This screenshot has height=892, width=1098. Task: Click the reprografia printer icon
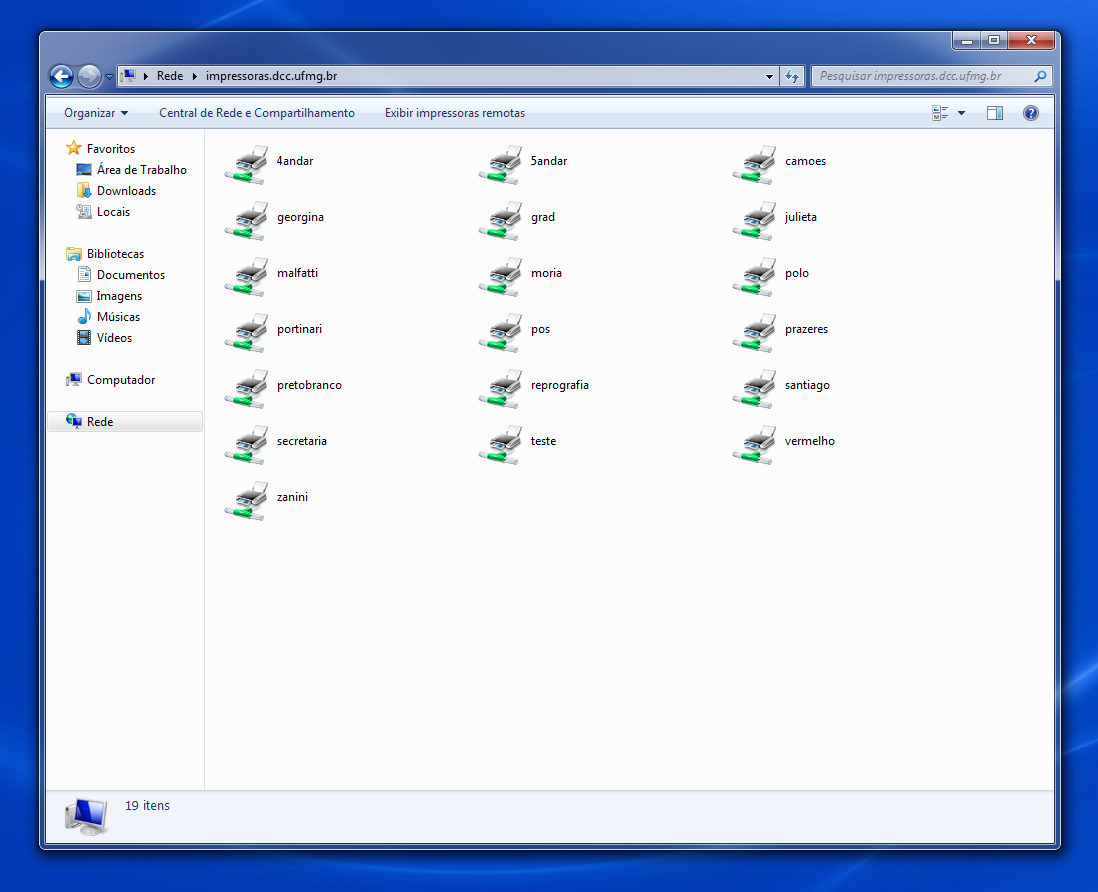(x=500, y=388)
